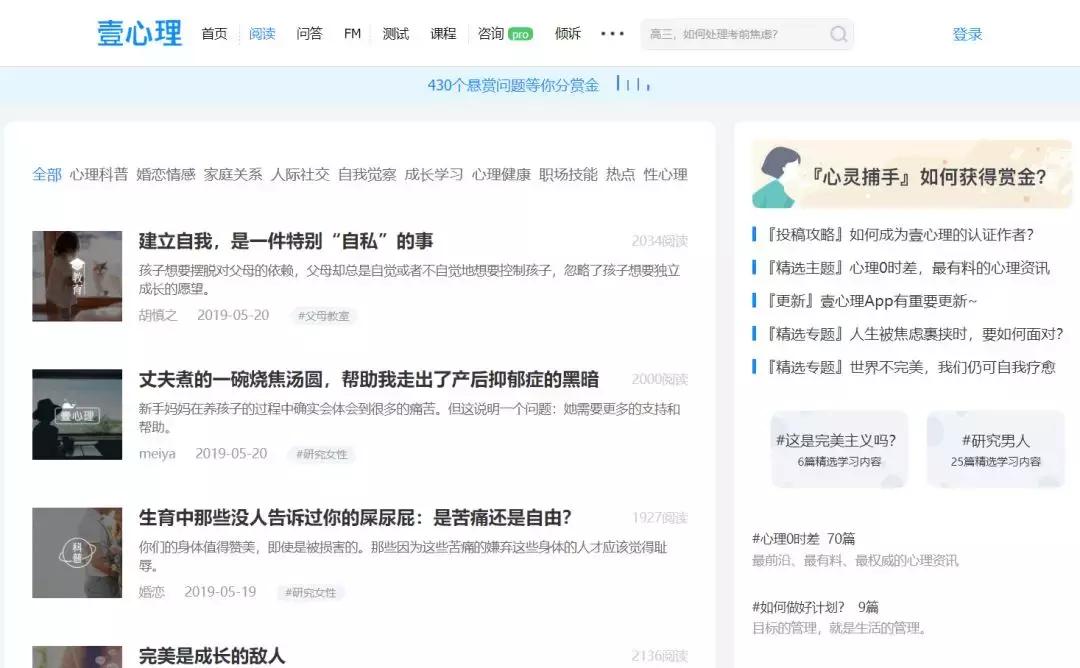Select the 阅读 tab
Image resolution: width=1080 pixels, height=668 pixels.
(262, 33)
